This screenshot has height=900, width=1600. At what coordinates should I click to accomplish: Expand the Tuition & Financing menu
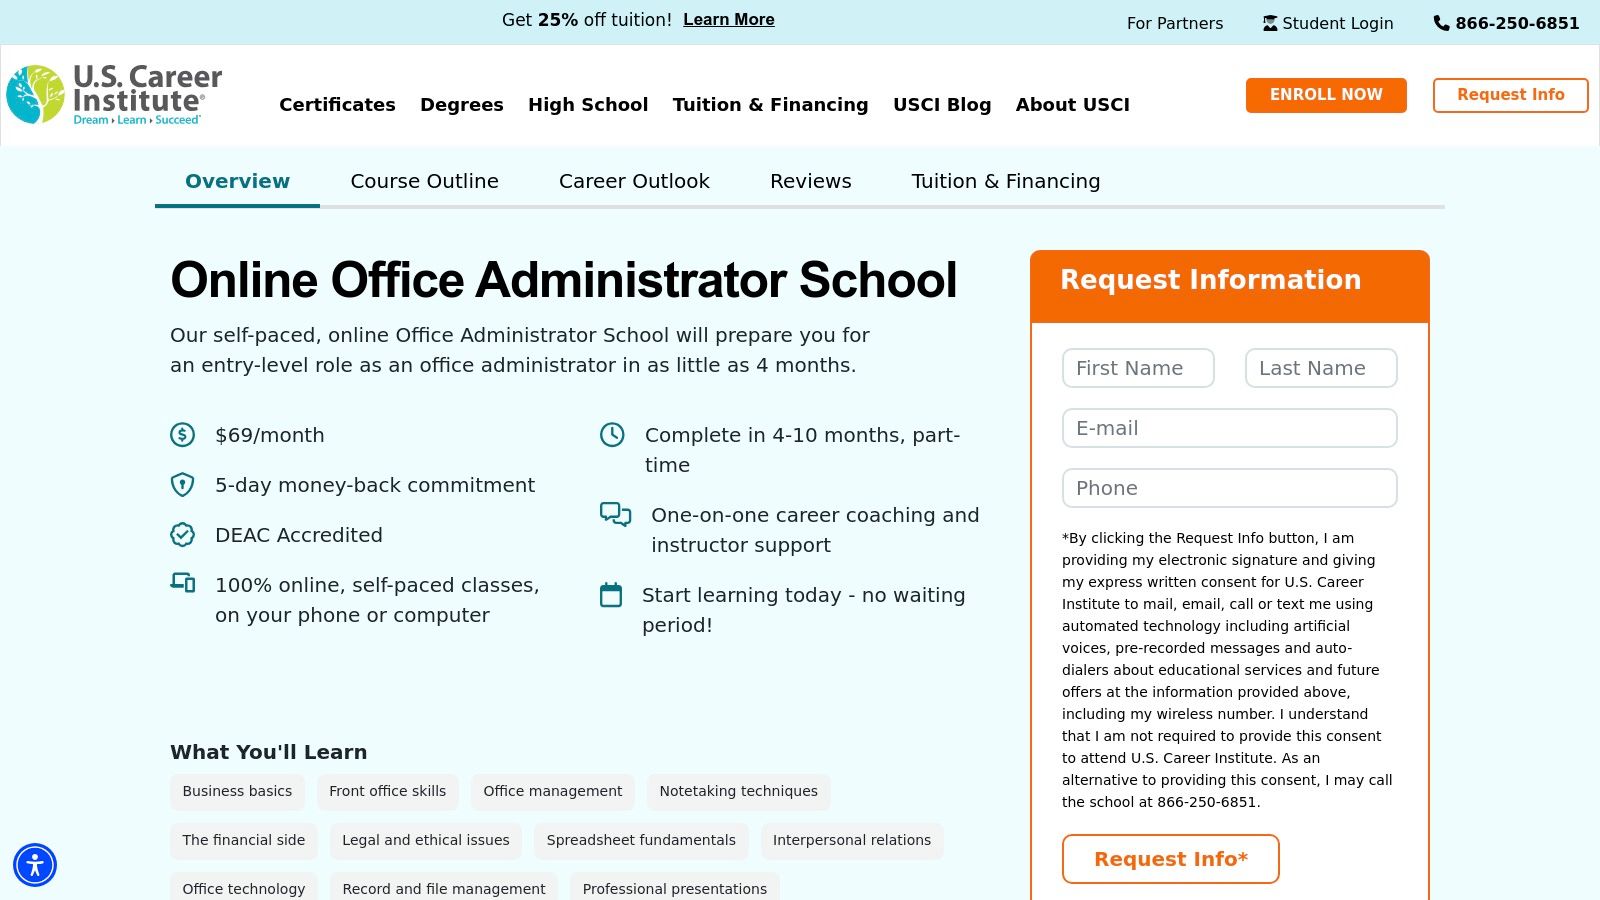pyautogui.click(x=770, y=104)
